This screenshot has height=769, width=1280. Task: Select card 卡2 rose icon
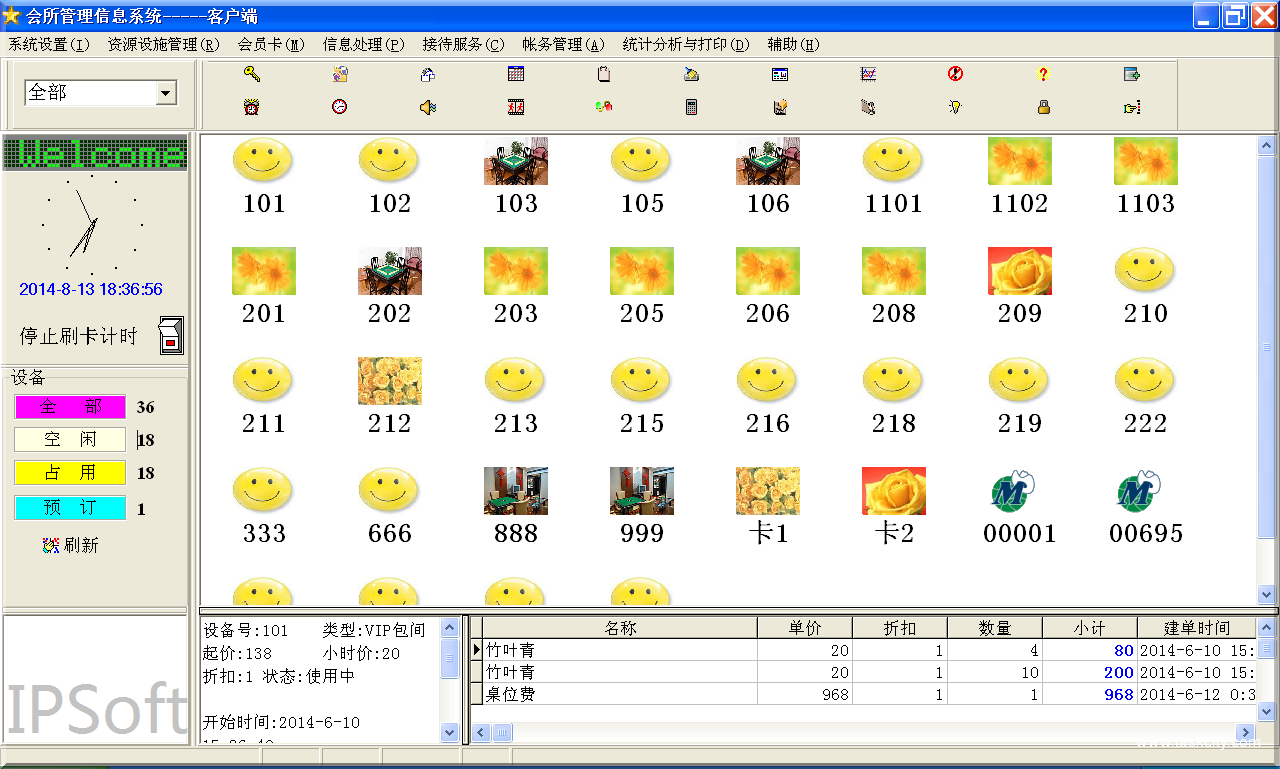point(894,491)
